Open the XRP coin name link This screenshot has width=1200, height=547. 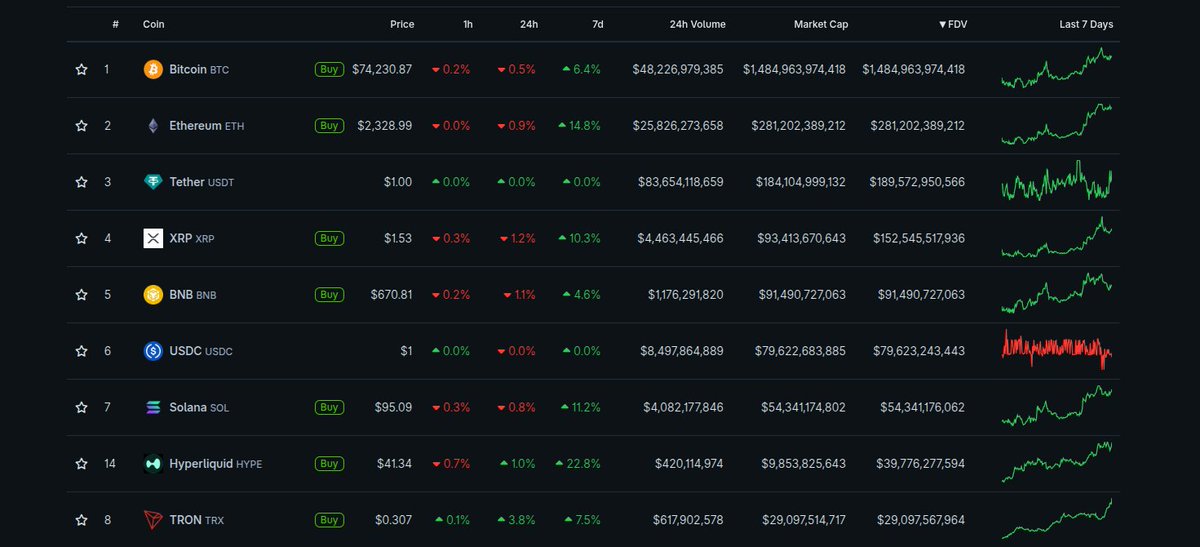pyautogui.click(x=192, y=238)
